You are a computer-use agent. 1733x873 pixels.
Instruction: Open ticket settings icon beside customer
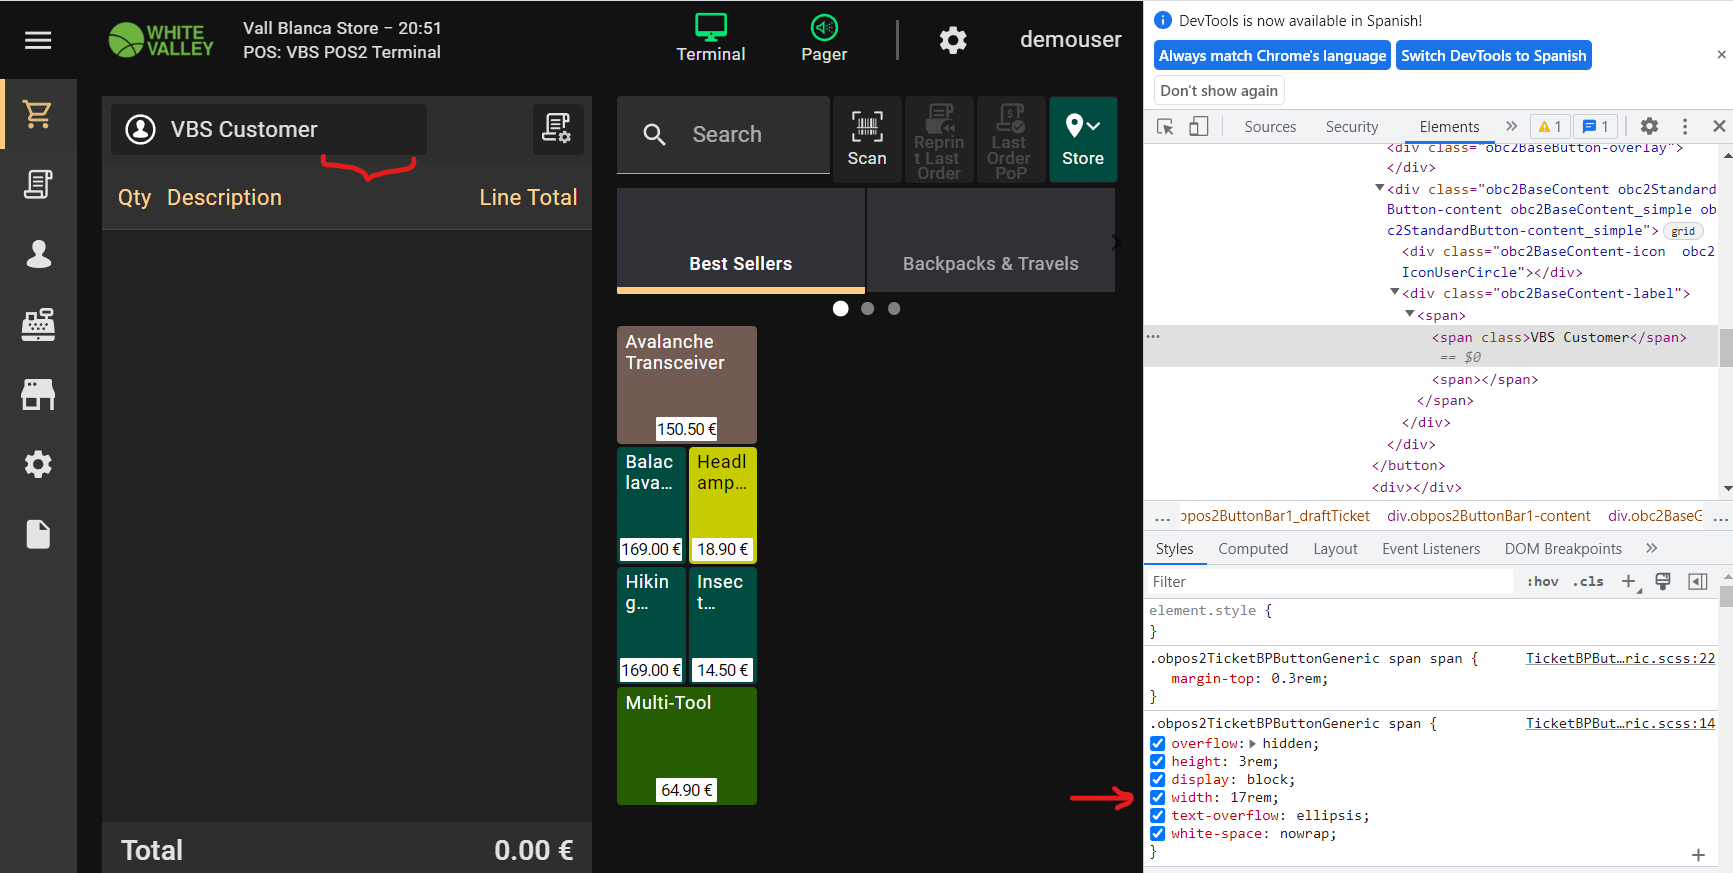pos(556,128)
